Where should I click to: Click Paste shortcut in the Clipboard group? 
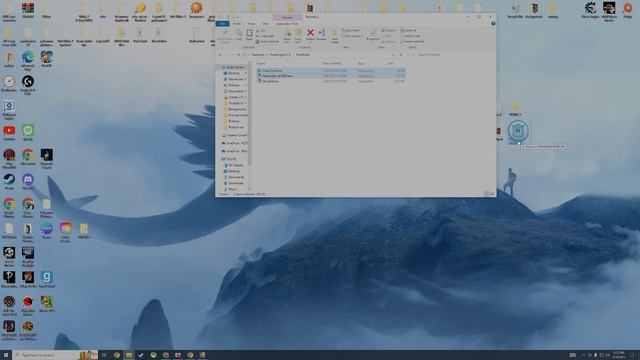267,42
